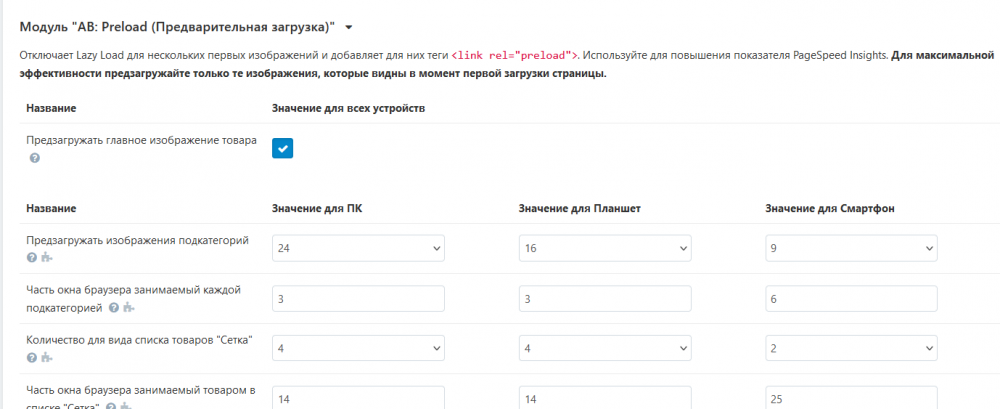The height and width of the screenshot is (409, 1000).
Task: Open smartphone "Сетка" dropdown showing 2
Action: coord(851,348)
